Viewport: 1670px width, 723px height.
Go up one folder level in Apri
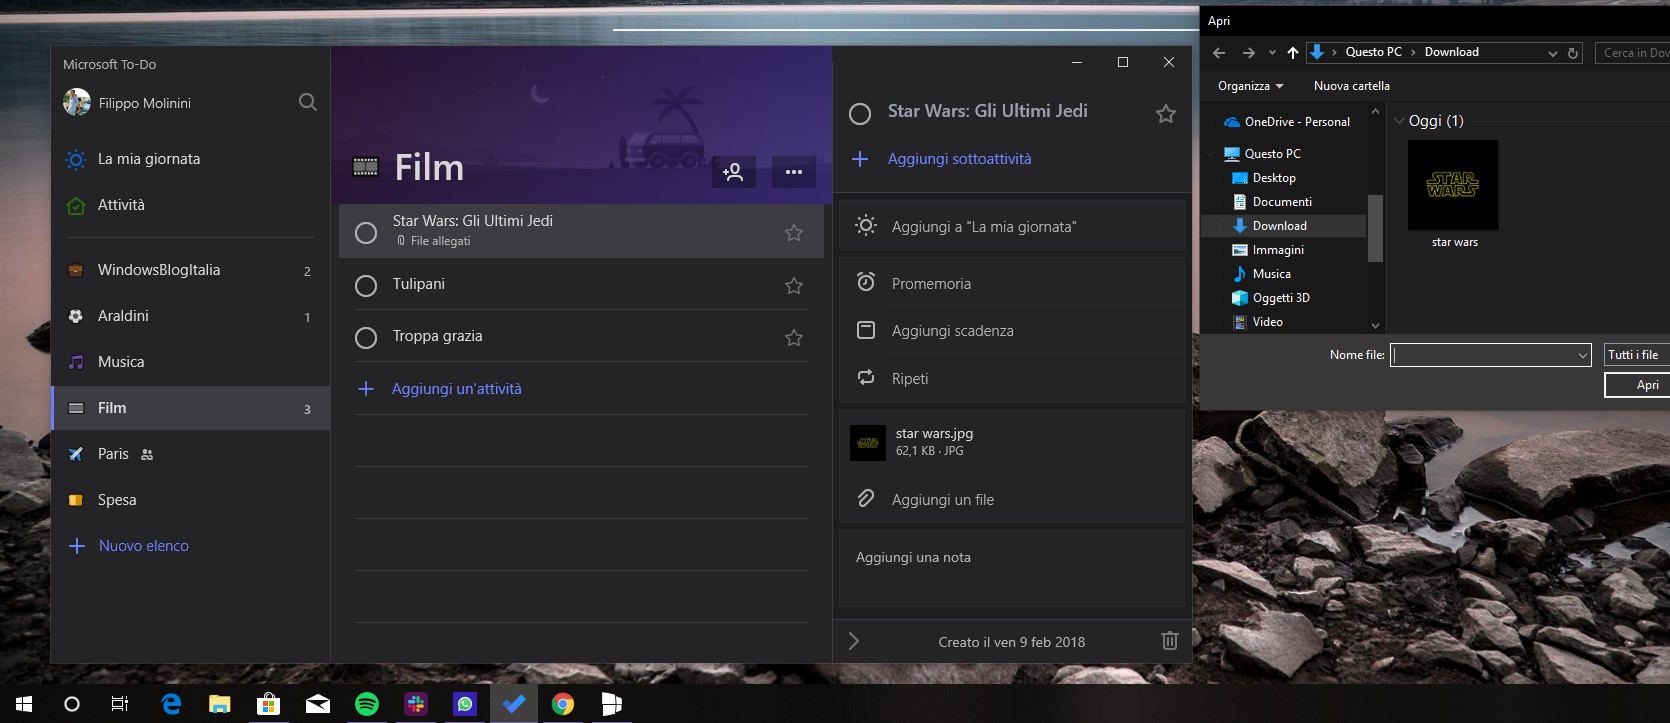(x=1293, y=53)
